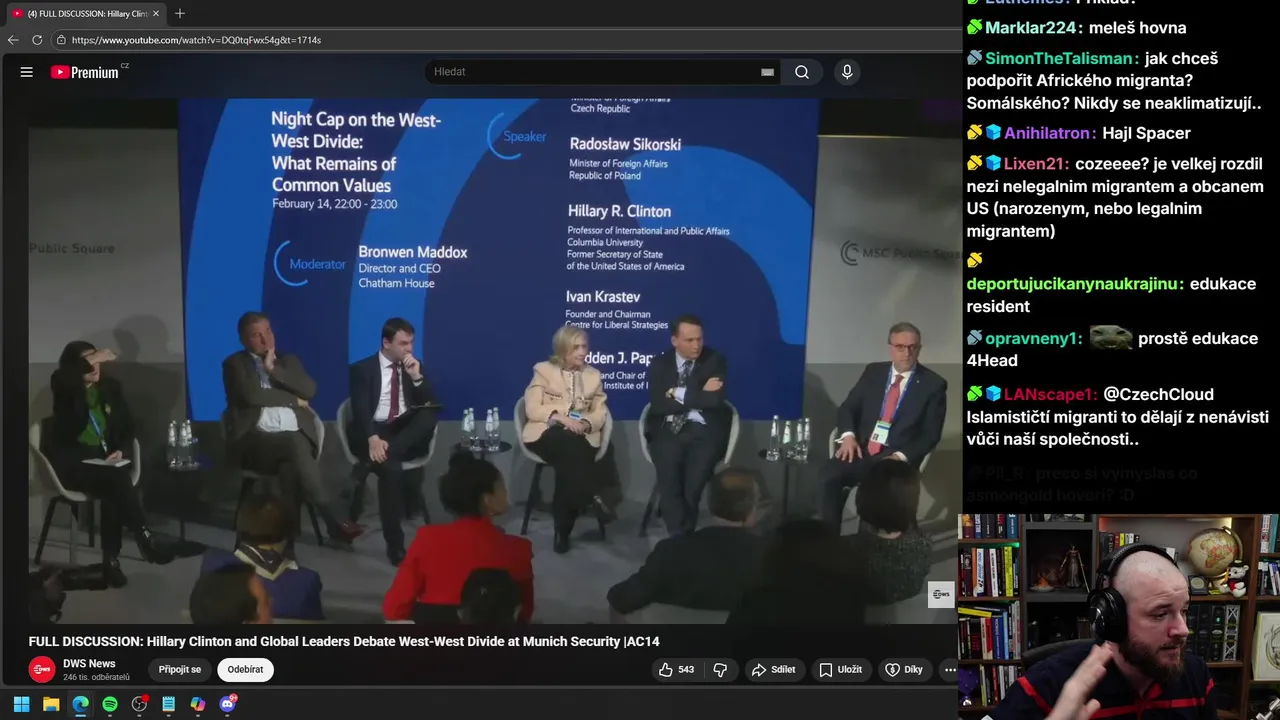Click the streamer webcam overlay
This screenshot has width=1280, height=720.
[1119, 617]
